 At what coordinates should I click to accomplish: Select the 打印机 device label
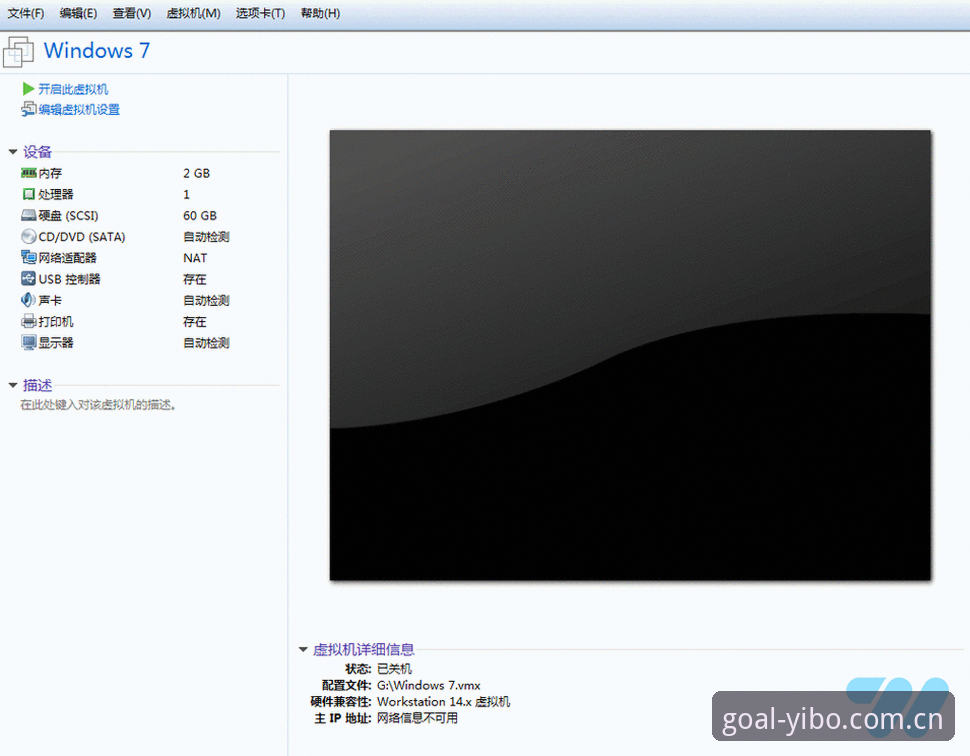56,322
